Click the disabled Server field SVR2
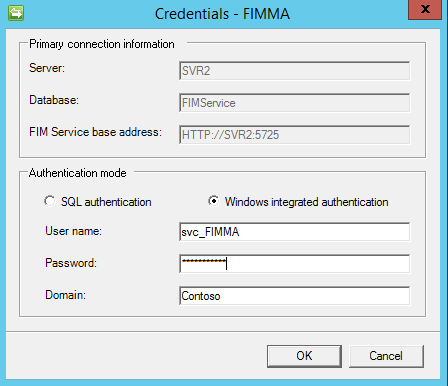Image resolution: width=448 pixels, height=386 pixels. pyautogui.click(x=295, y=71)
